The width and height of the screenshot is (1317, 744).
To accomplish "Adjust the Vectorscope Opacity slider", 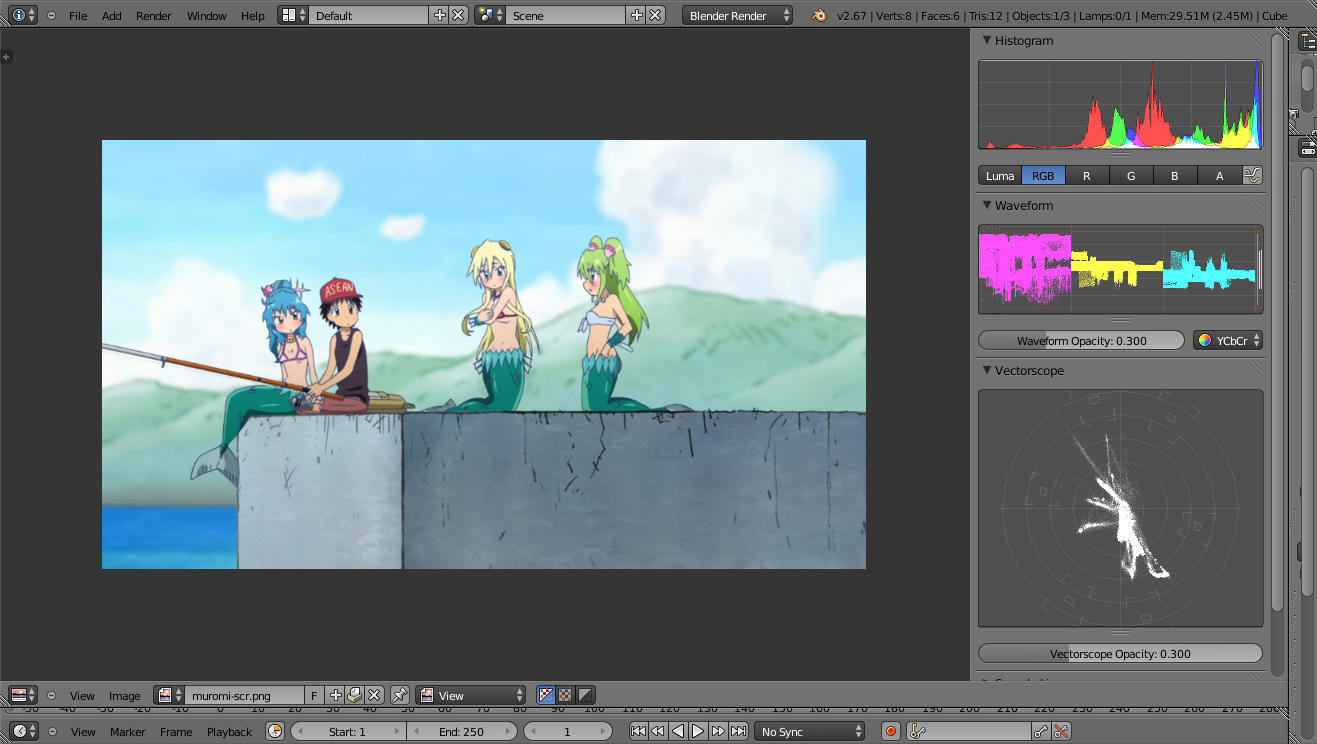I will 1120,653.
